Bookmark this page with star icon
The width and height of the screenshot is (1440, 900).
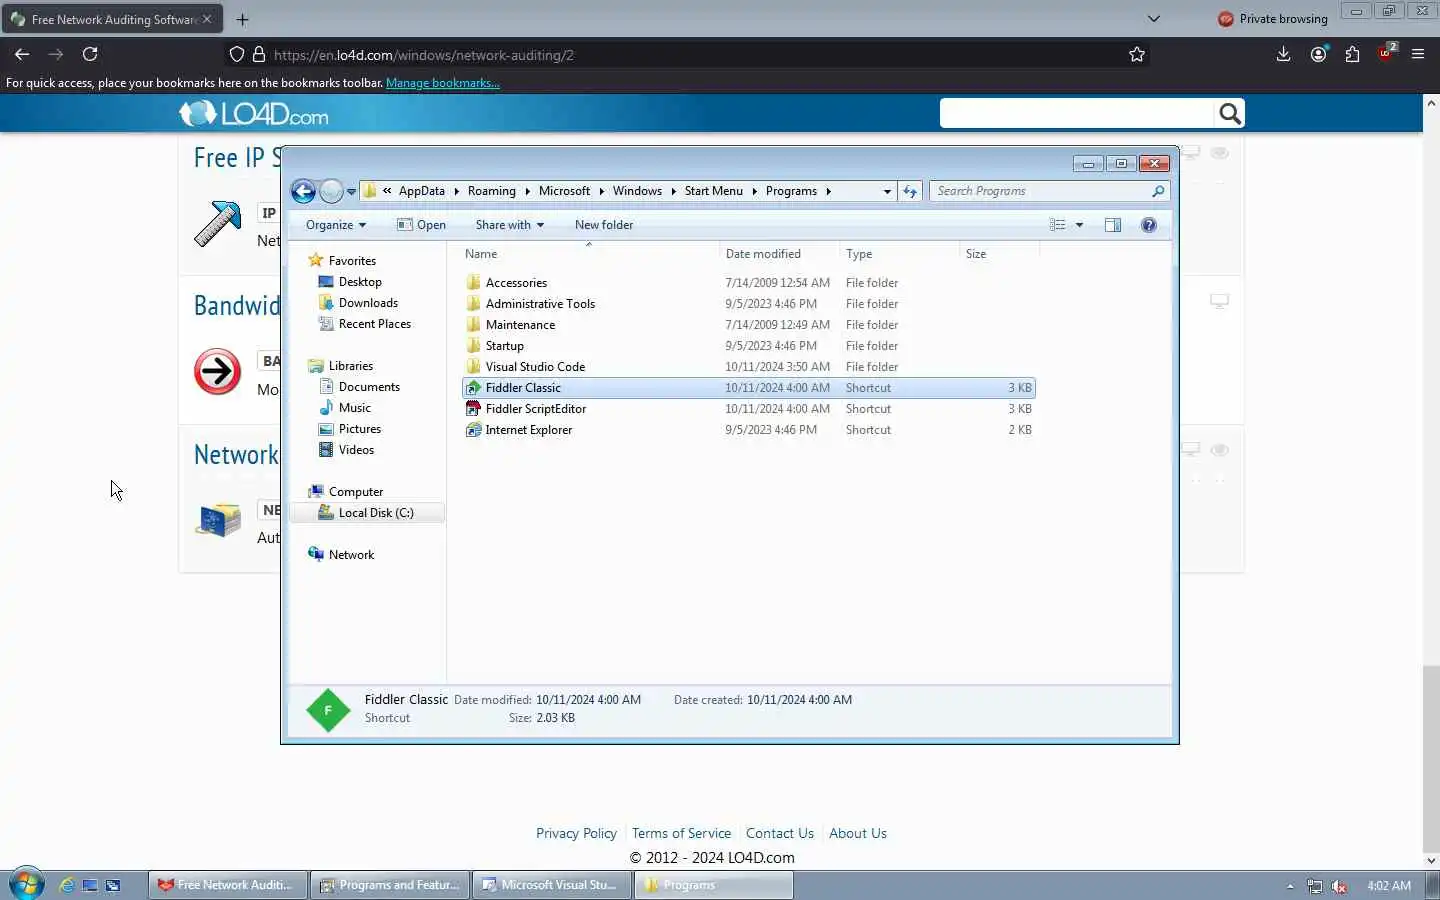coord(1137,55)
